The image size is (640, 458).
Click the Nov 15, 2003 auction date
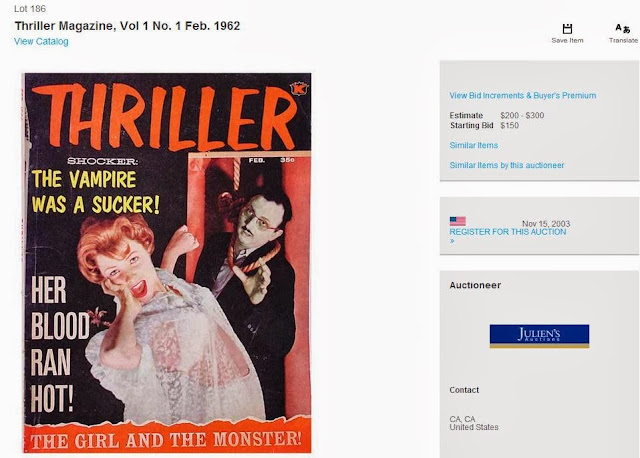click(546, 224)
